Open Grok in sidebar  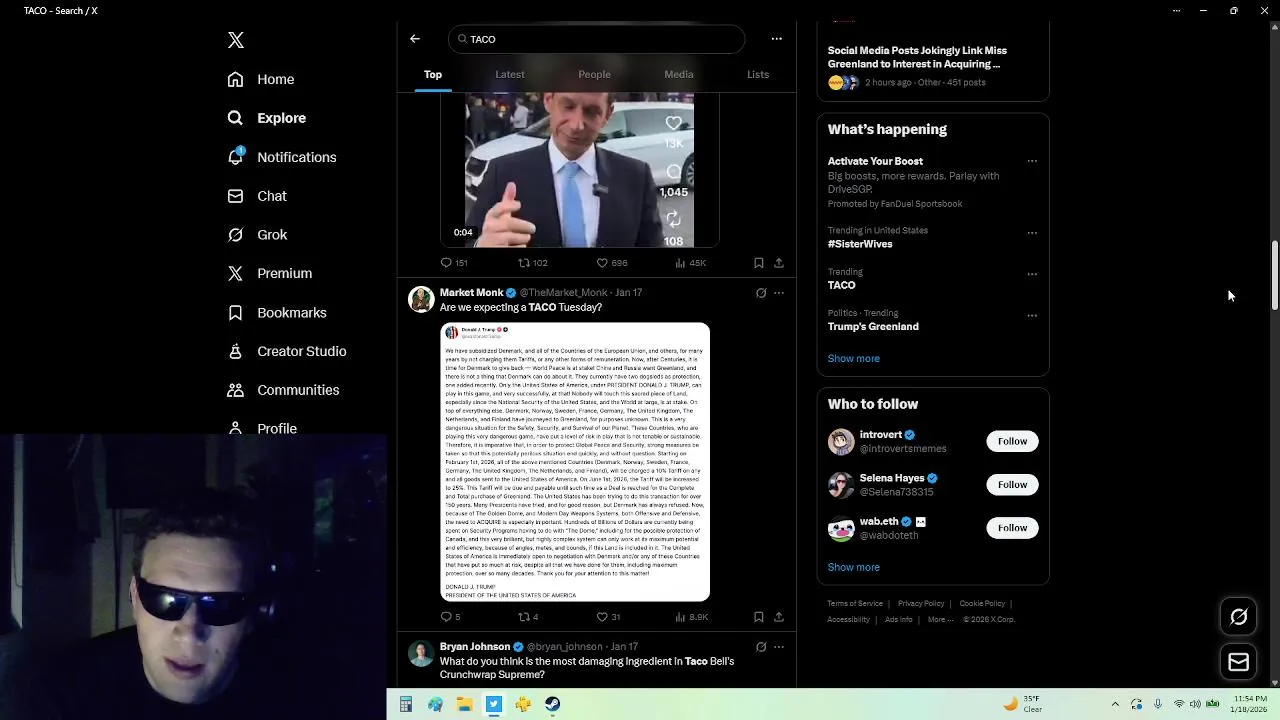click(x=257, y=235)
